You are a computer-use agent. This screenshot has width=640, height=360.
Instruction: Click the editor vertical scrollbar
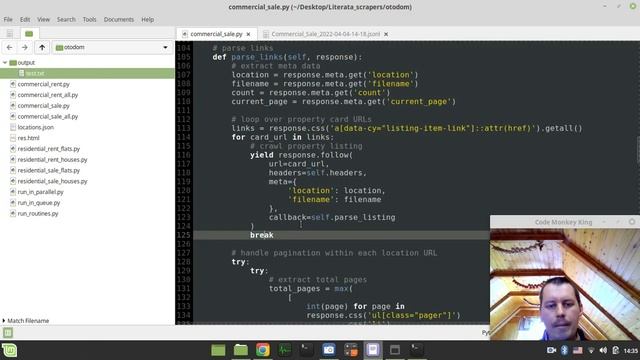pos(638,149)
